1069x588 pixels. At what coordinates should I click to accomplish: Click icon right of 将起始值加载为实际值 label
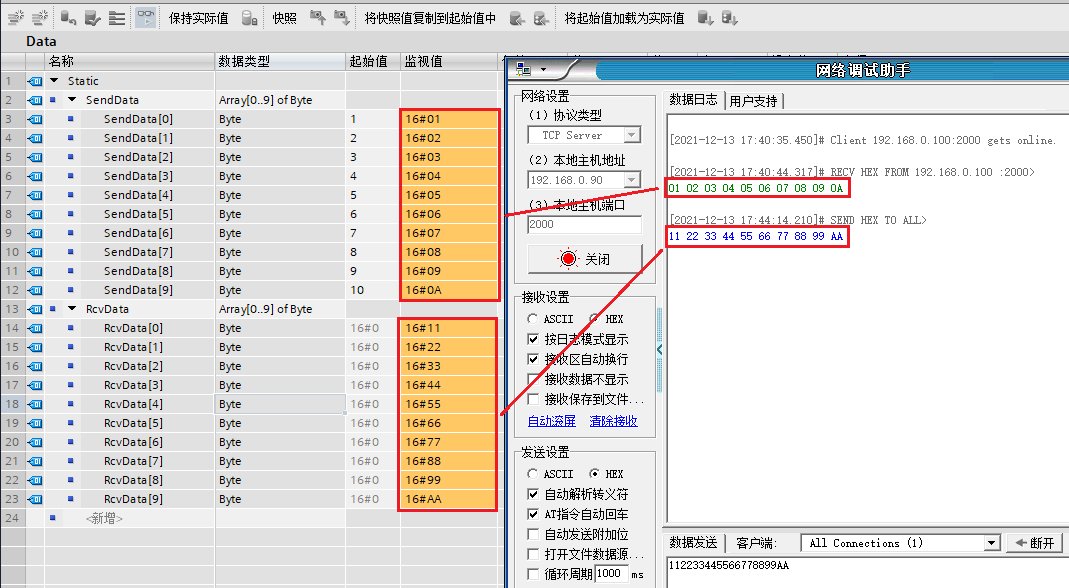(706, 18)
